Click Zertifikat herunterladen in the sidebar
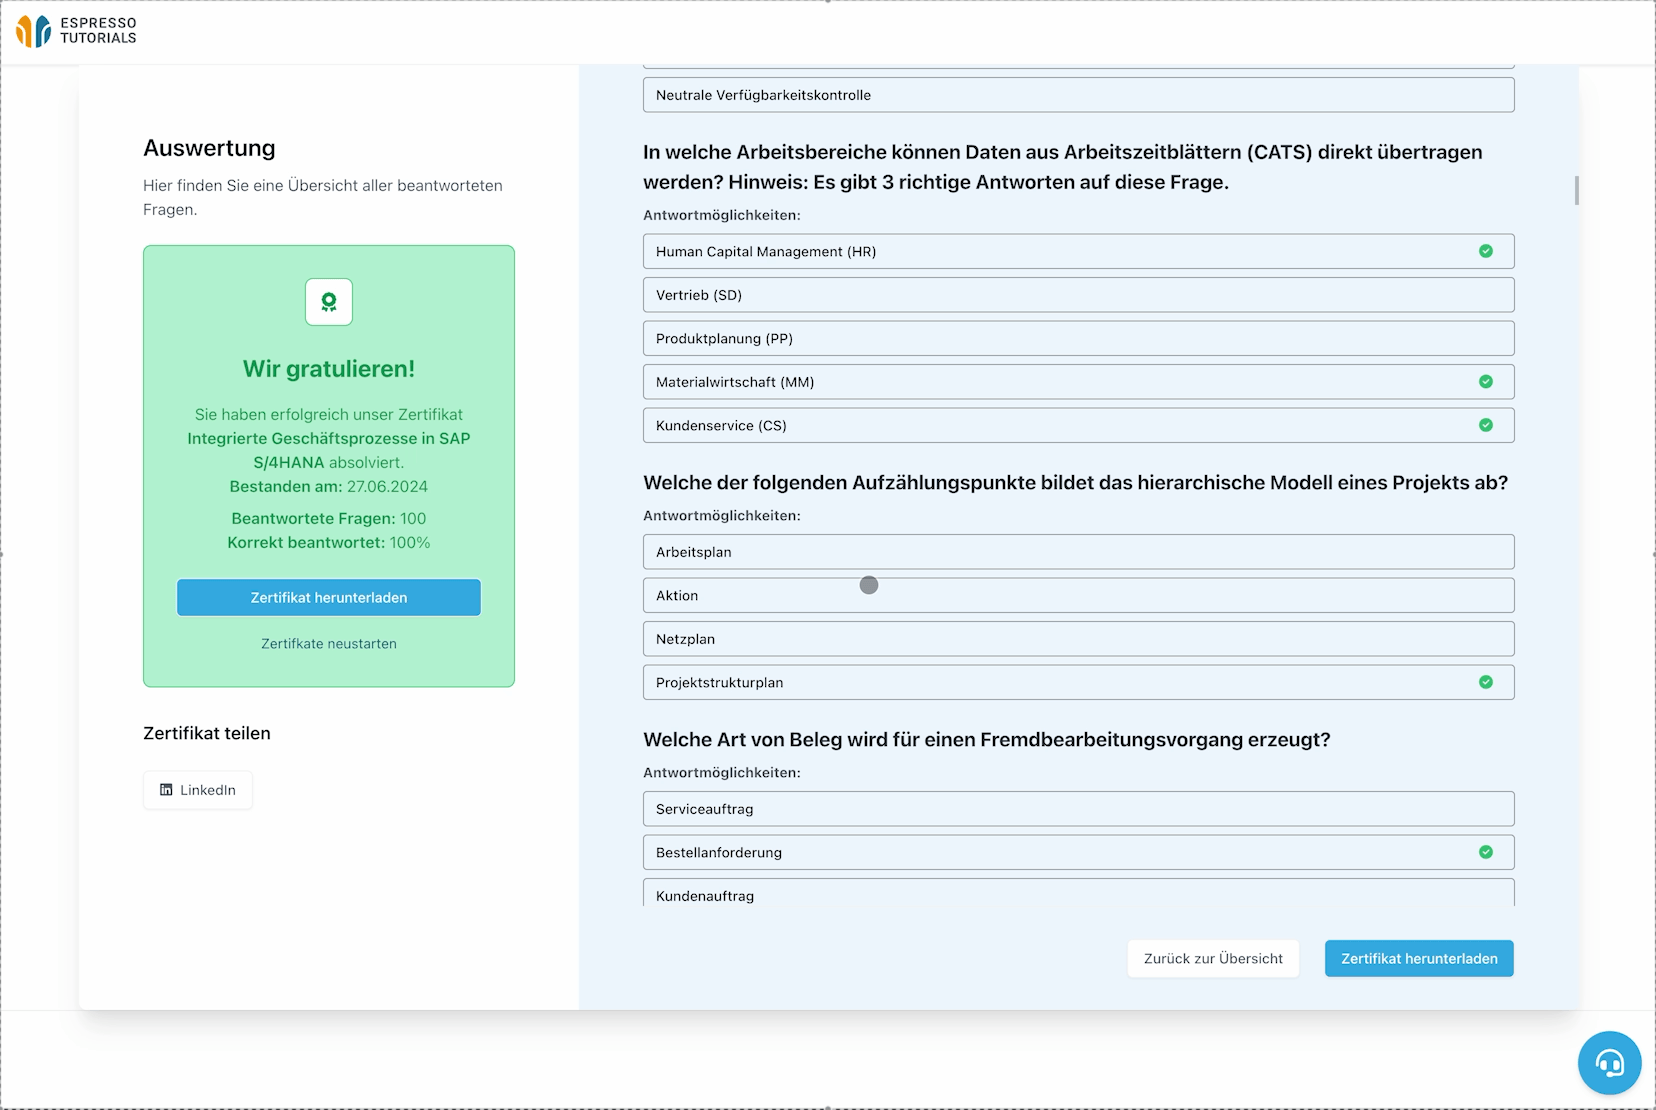1656x1110 pixels. point(328,597)
